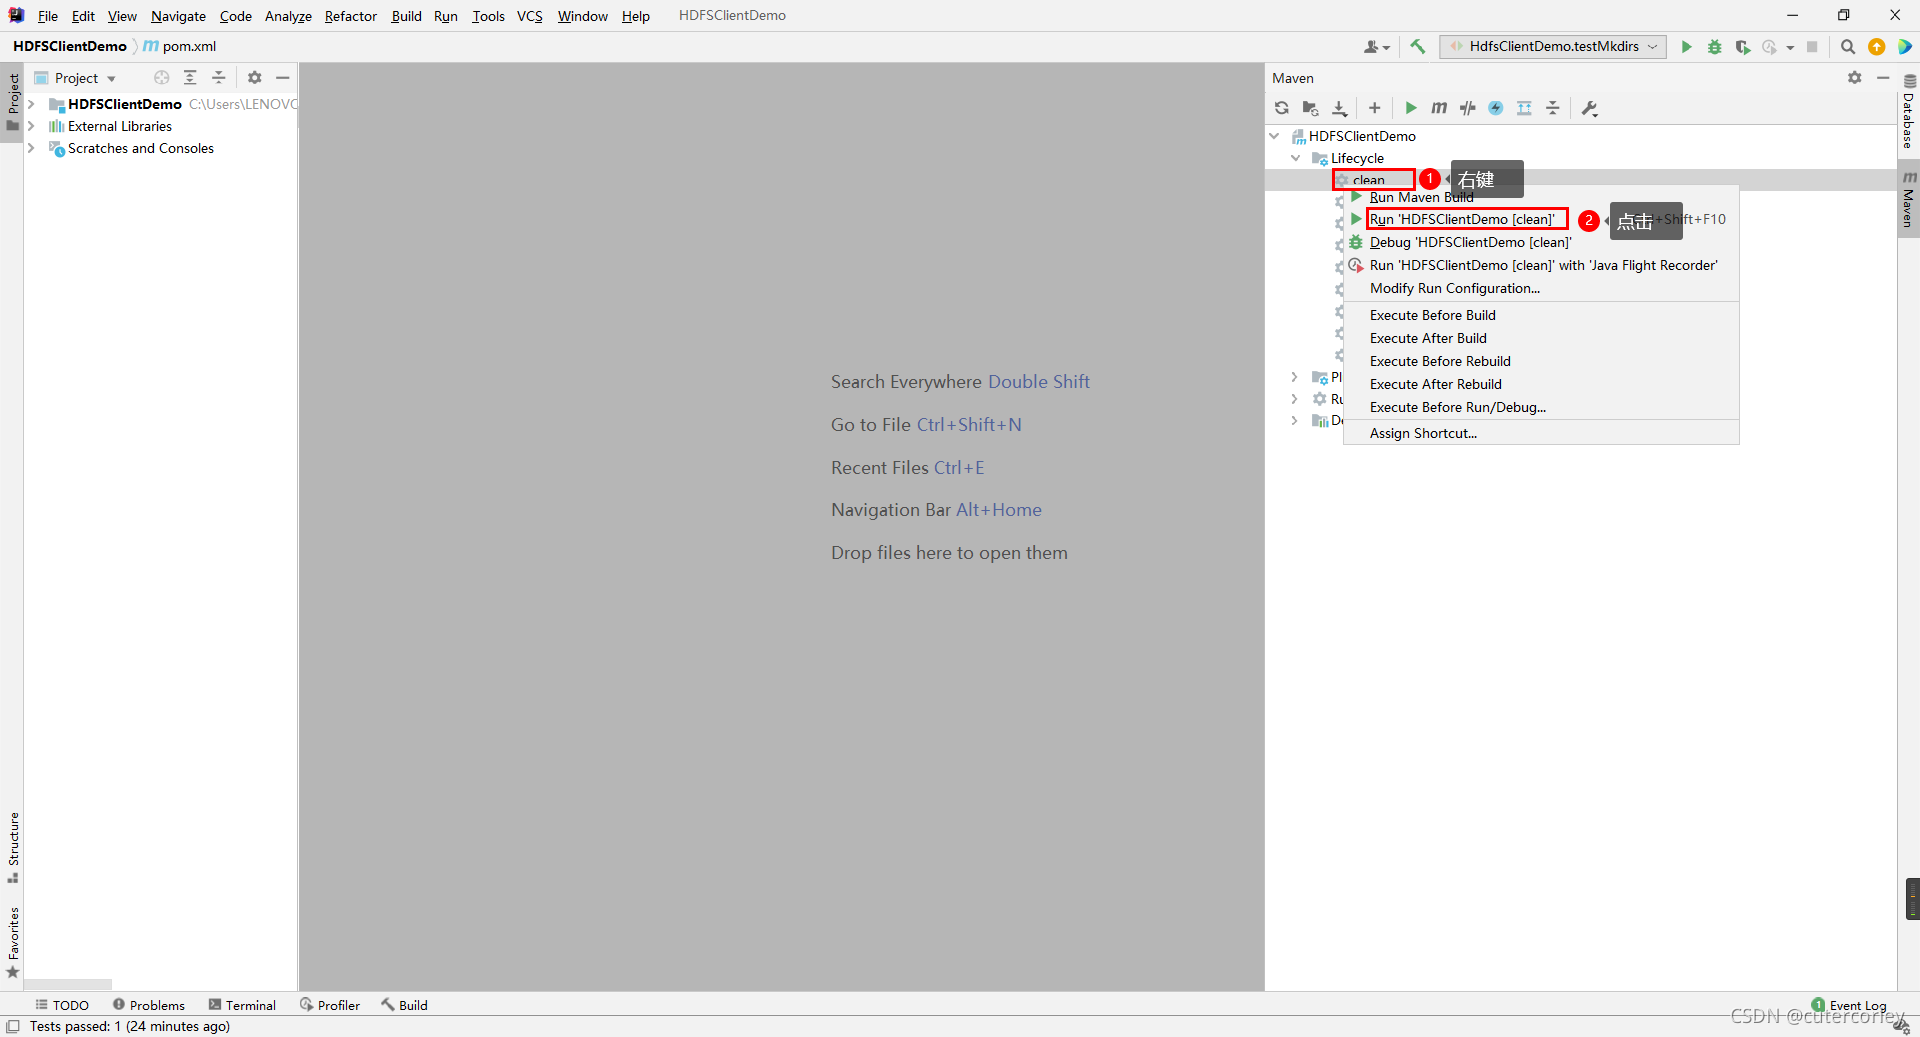Click the green Run Maven Build arrow in the Maven toolbar

[1411, 108]
